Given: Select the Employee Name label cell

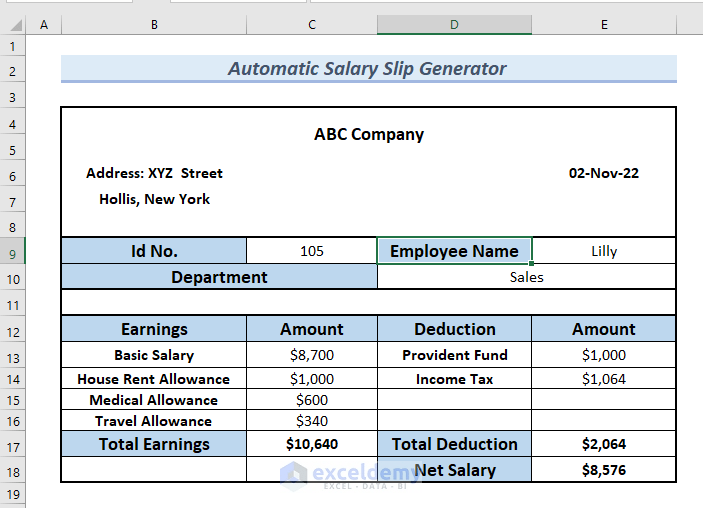Looking at the screenshot, I should (454, 251).
